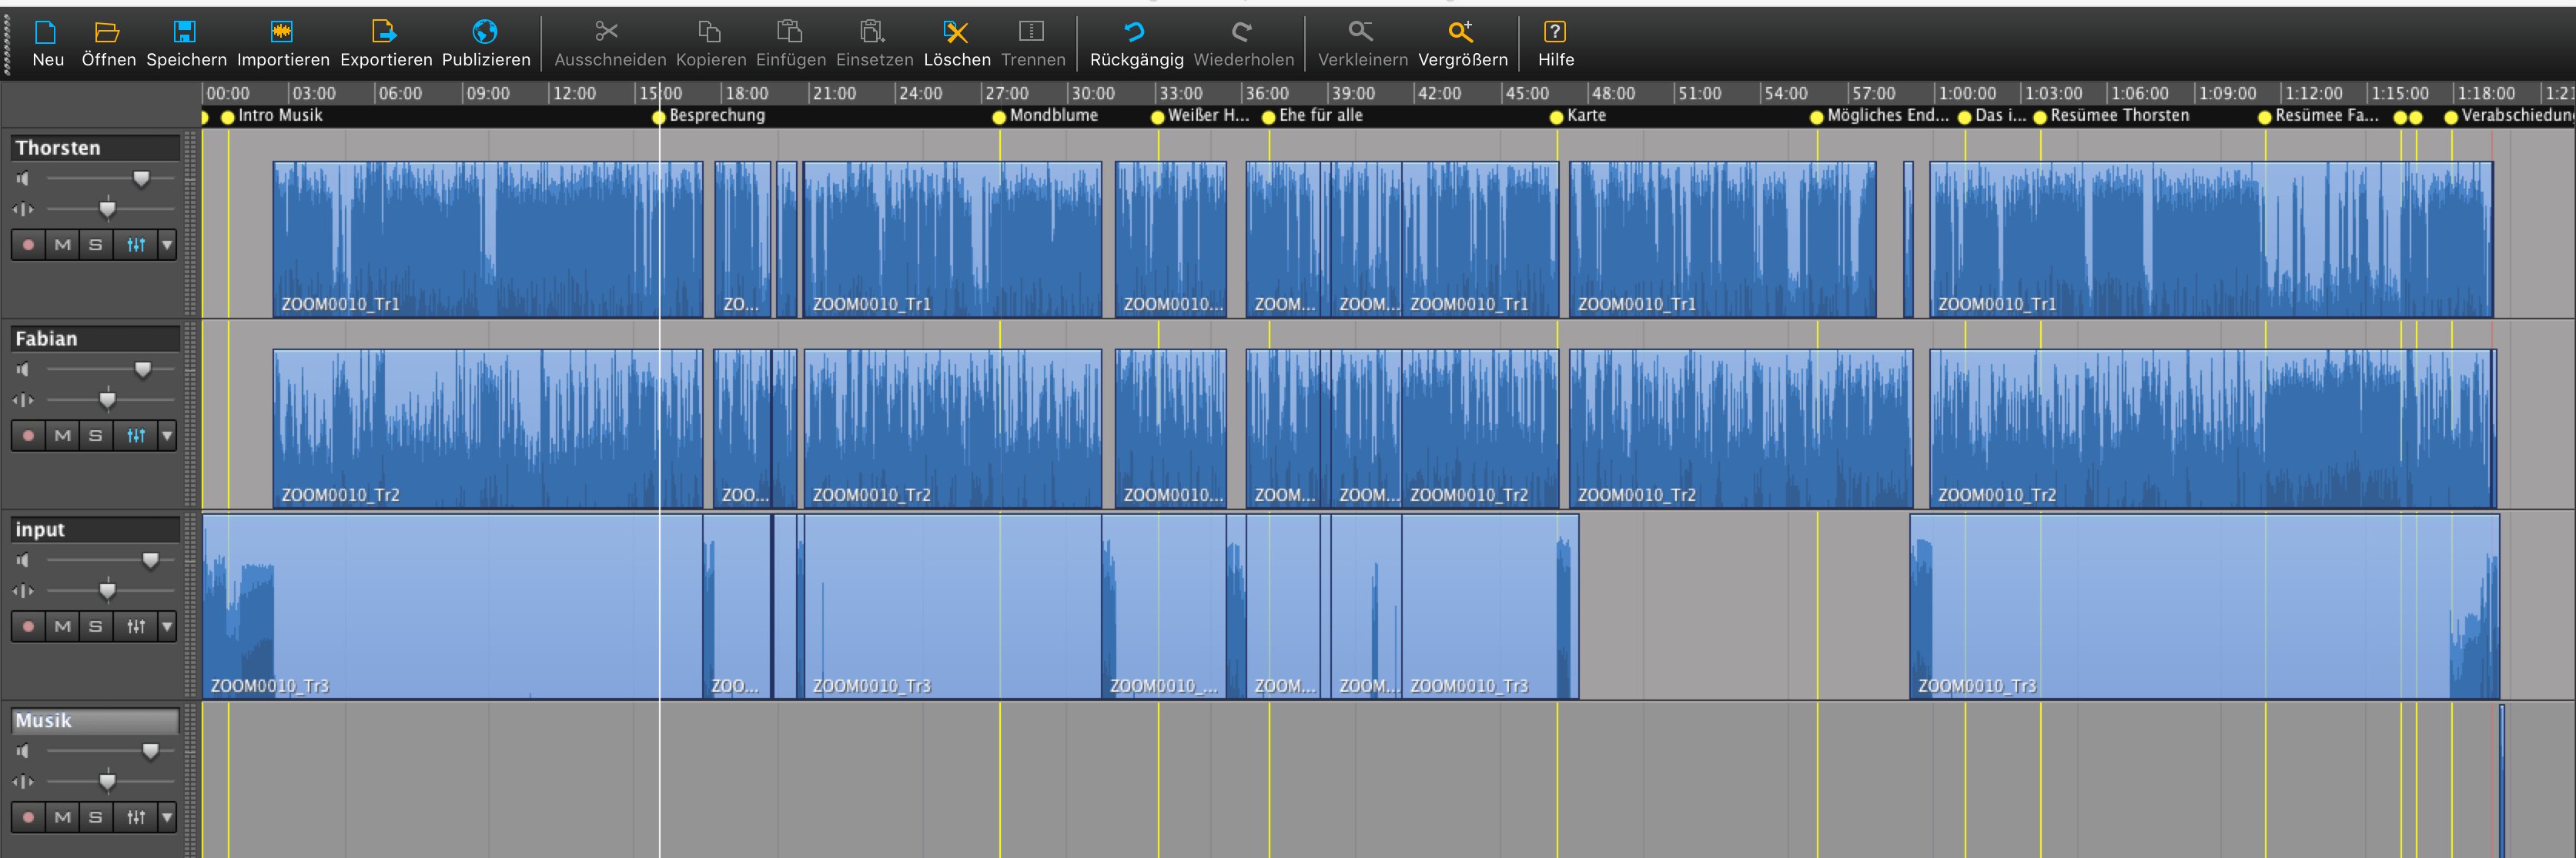Solo the input track

(x=96, y=627)
